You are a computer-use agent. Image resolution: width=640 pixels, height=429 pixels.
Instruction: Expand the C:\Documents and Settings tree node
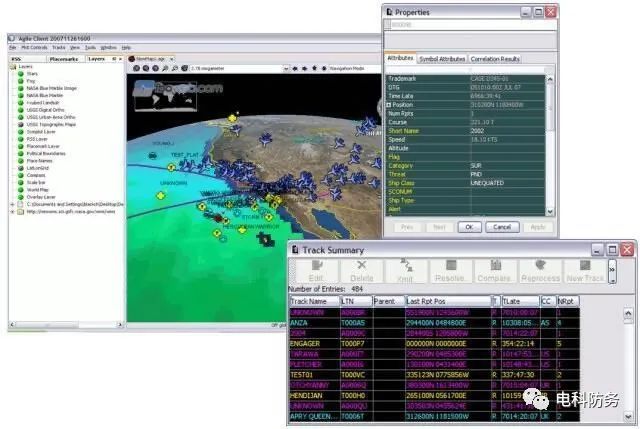pos(12,204)
